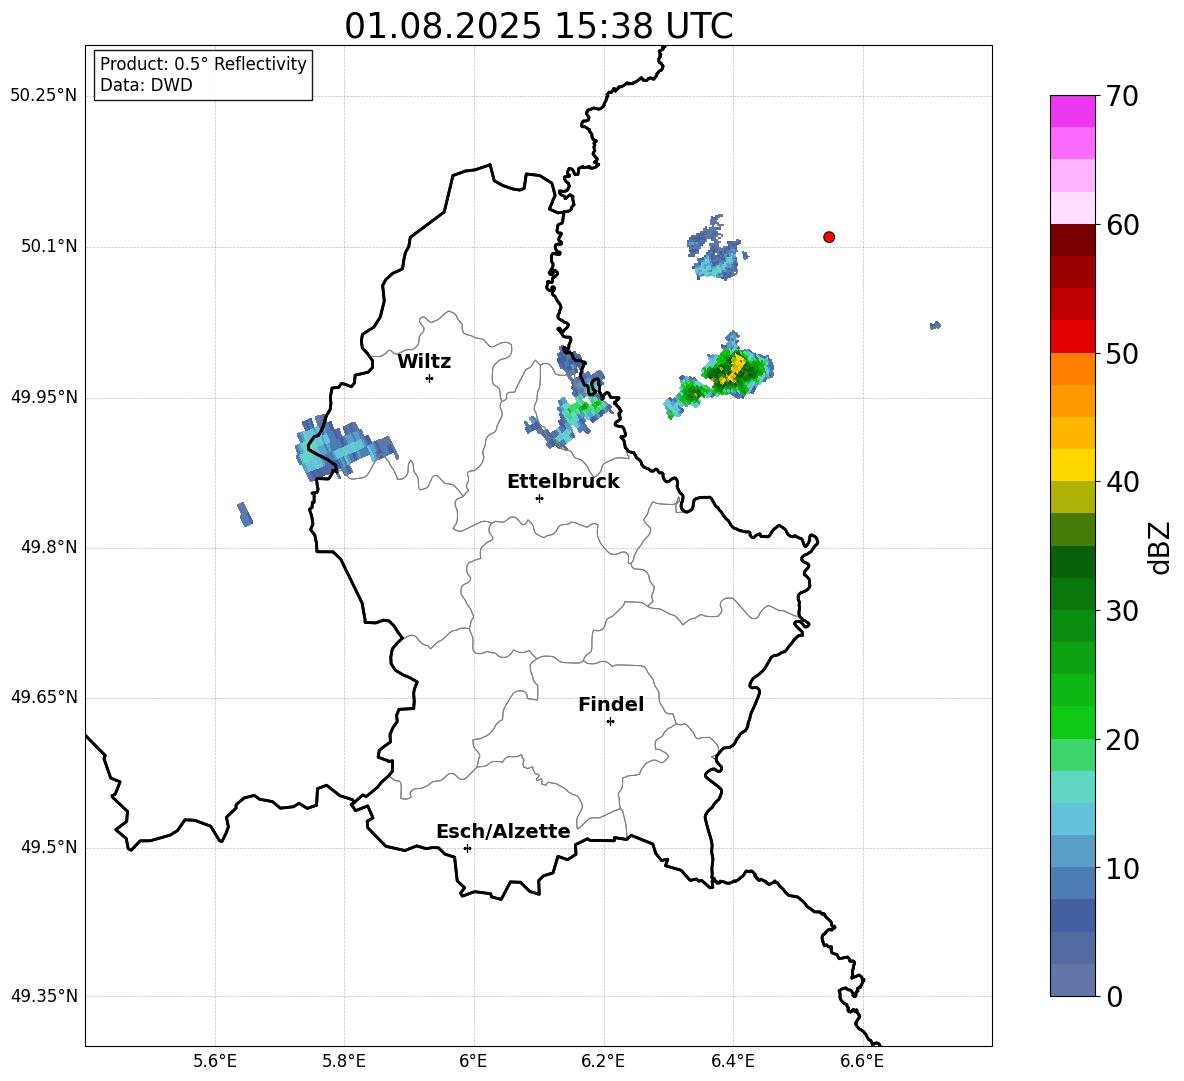Click the dBZ colorbar label
The image size is (1184, 1081).
[1160, 547]
